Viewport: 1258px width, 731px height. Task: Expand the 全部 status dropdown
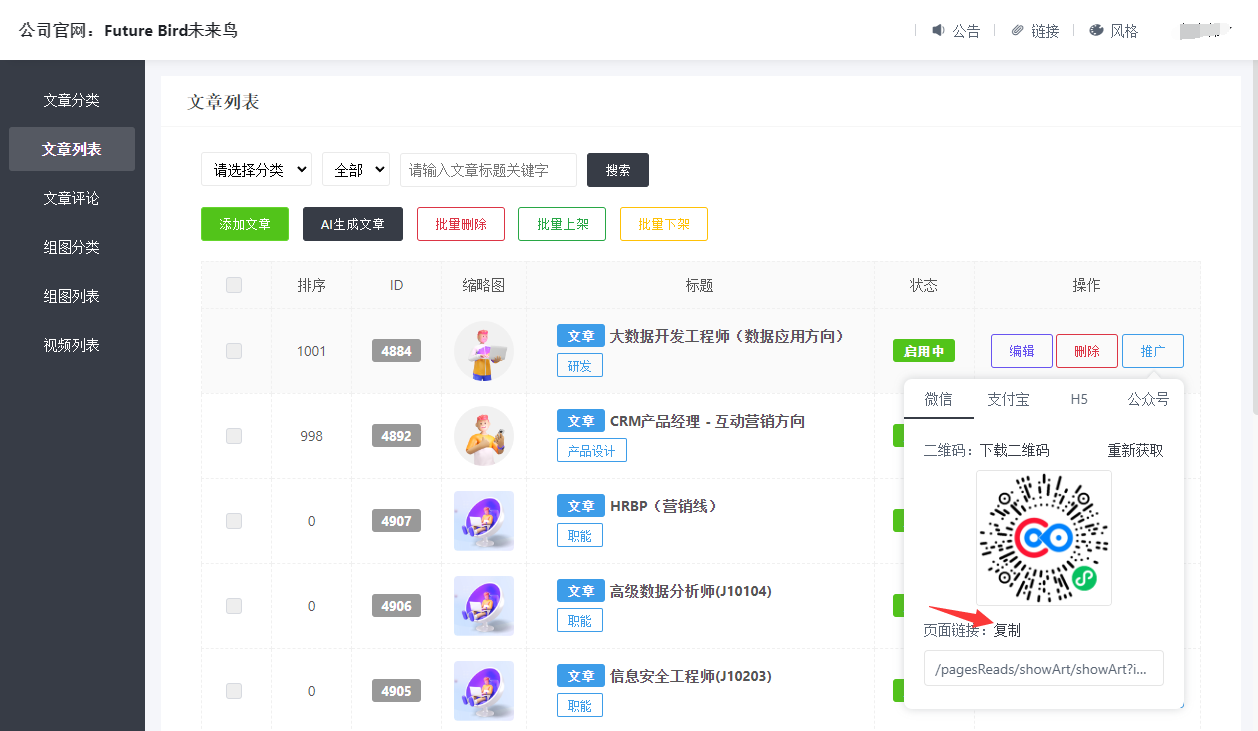click(x=355, y=170)
